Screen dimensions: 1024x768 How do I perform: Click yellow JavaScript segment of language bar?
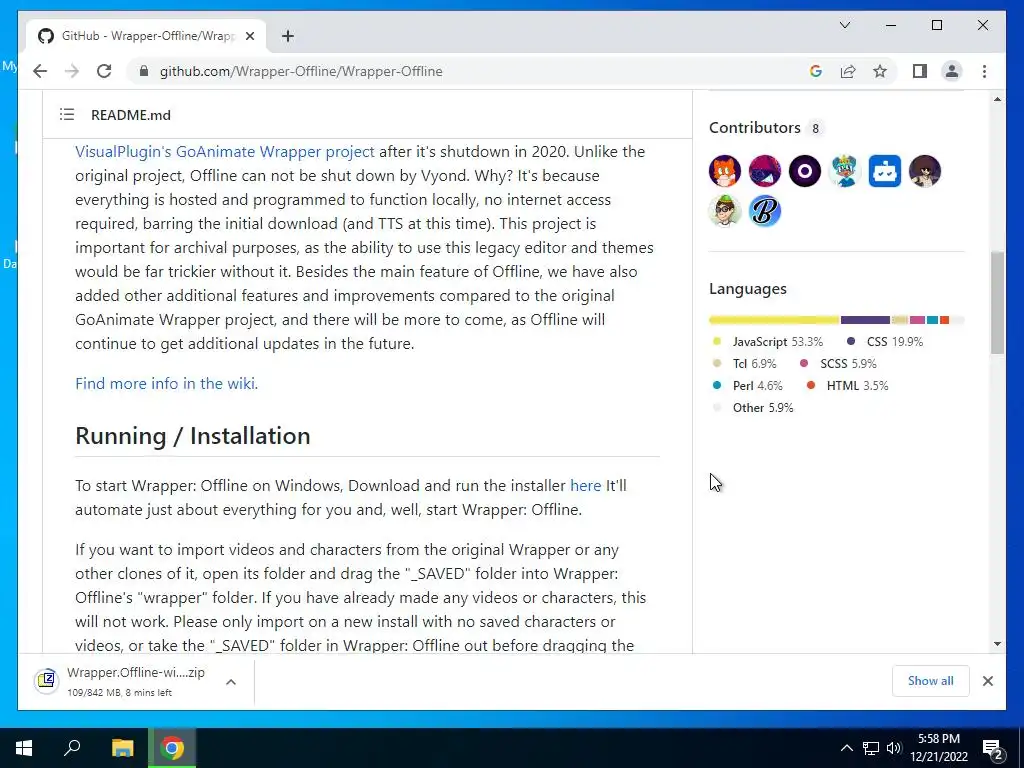(x=774, y=320)
